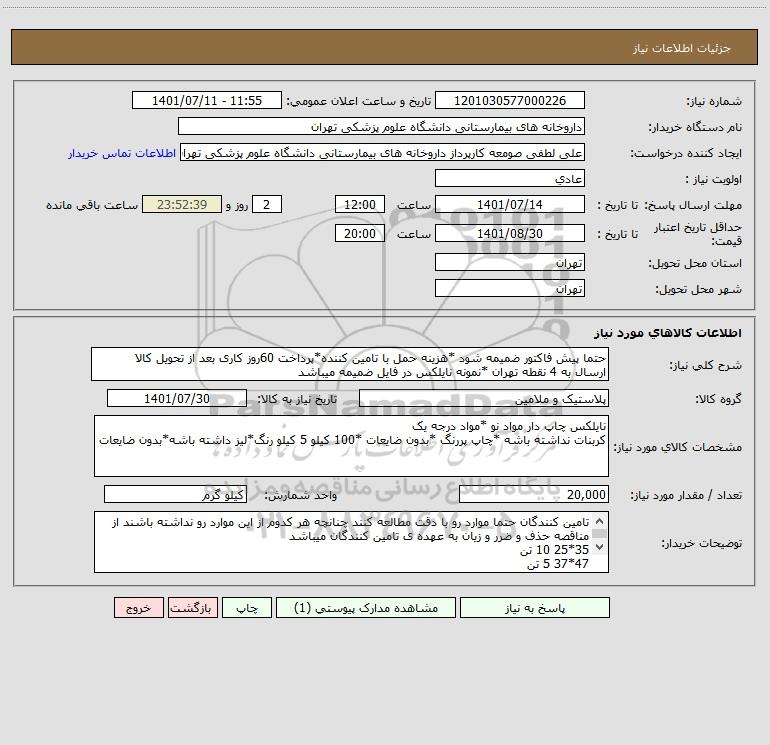
Task: Click the deadline time field 12:00
Action: 359,204
